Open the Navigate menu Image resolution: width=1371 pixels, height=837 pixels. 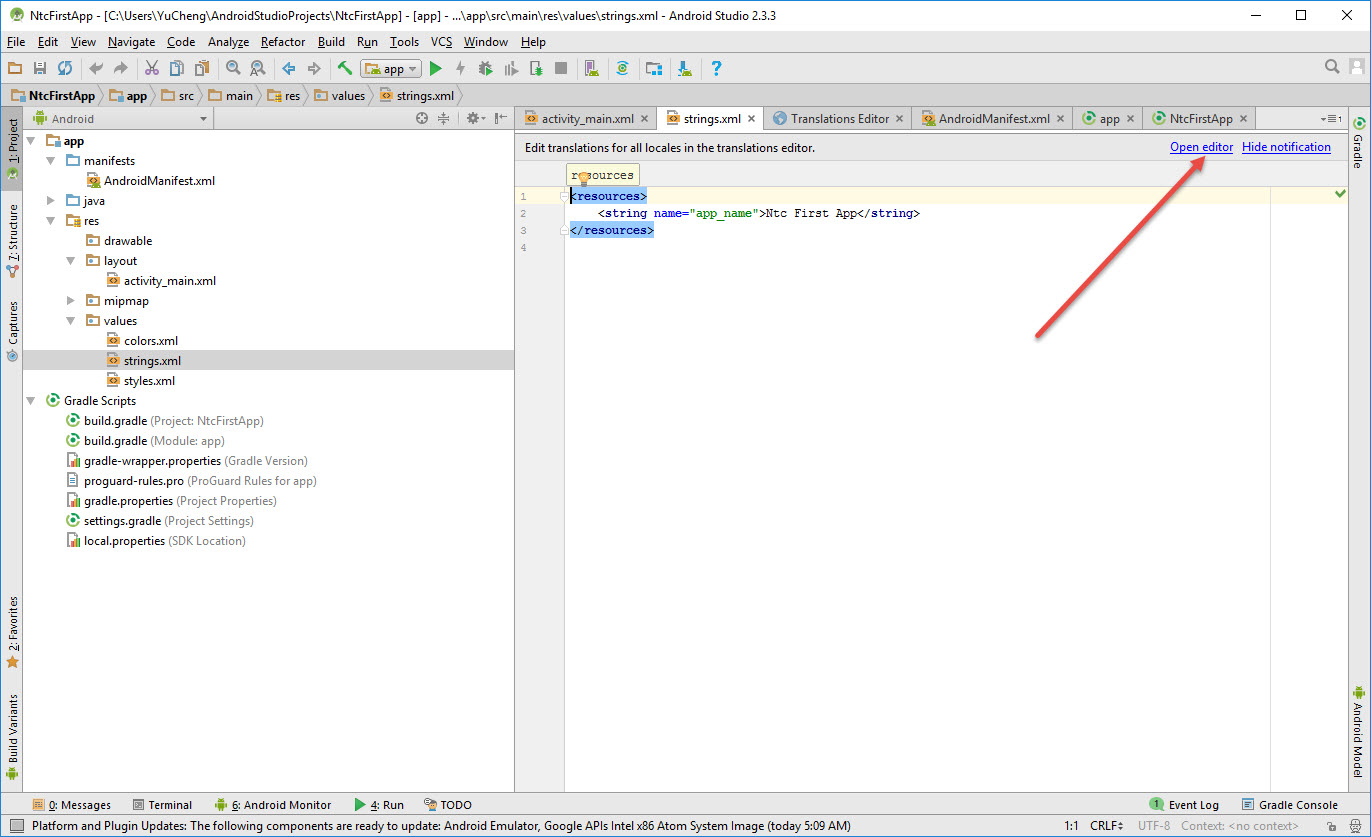click(131, 42)
